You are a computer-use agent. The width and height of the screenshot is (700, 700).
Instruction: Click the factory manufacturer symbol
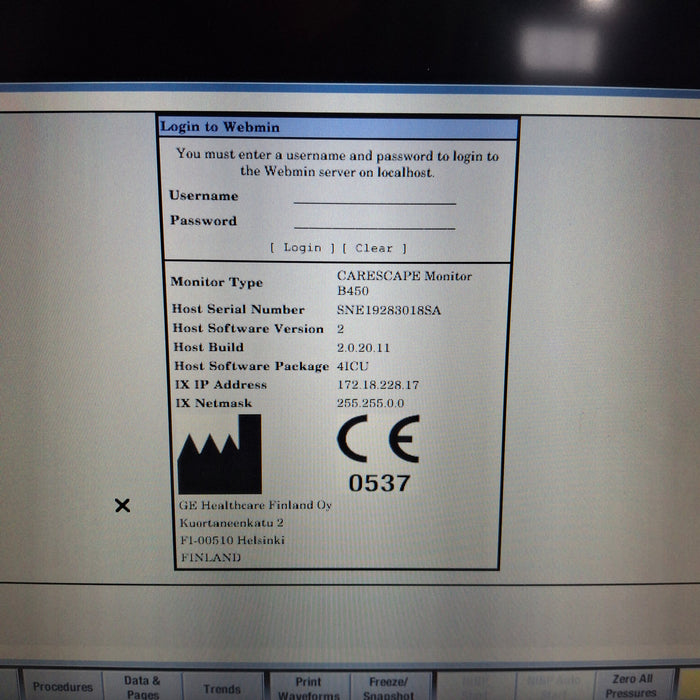[x=220, y=454]
